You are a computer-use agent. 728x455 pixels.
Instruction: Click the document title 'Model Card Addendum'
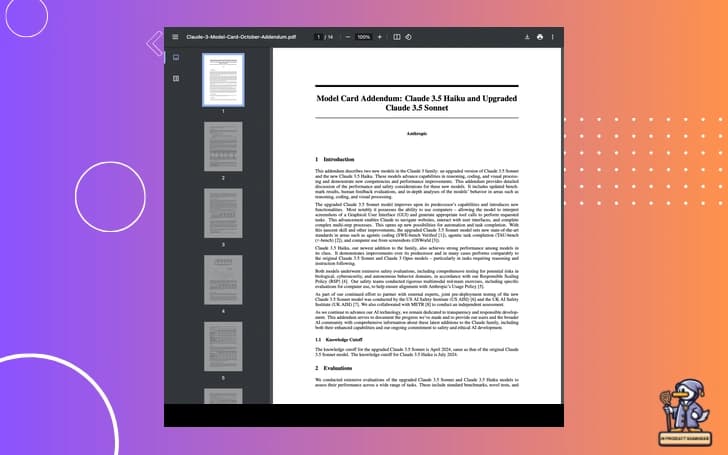point(416,103)
